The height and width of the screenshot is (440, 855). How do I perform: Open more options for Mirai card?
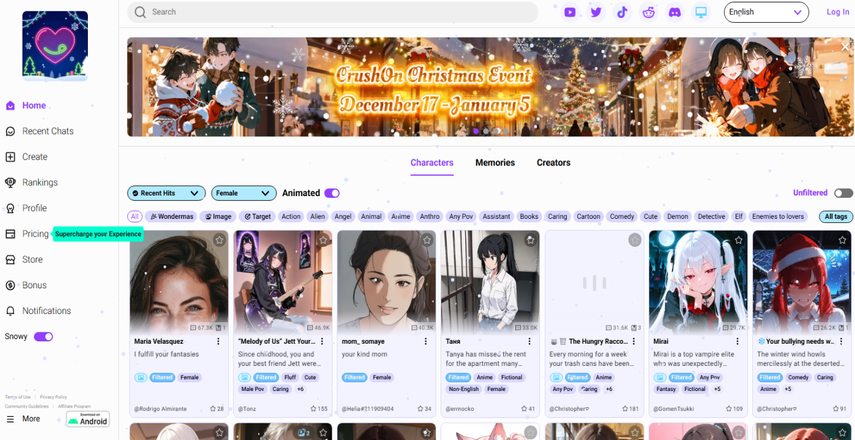pyautogui.click(x=737, y=341)
